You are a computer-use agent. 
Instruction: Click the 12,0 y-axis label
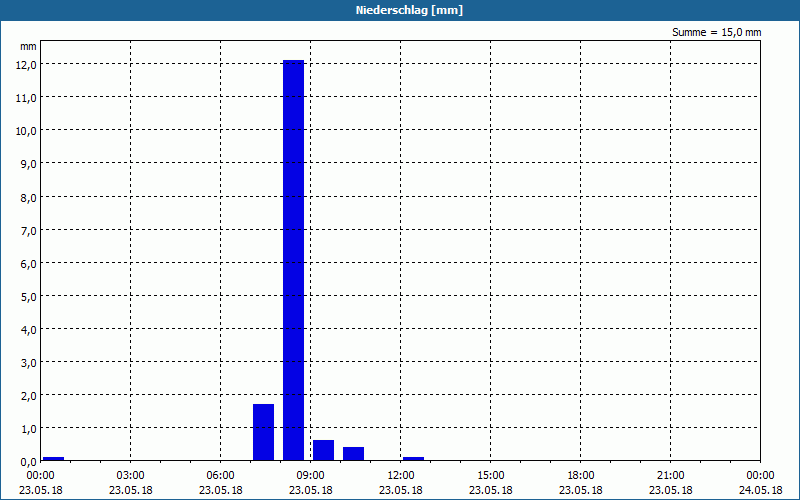coord(26,64)
